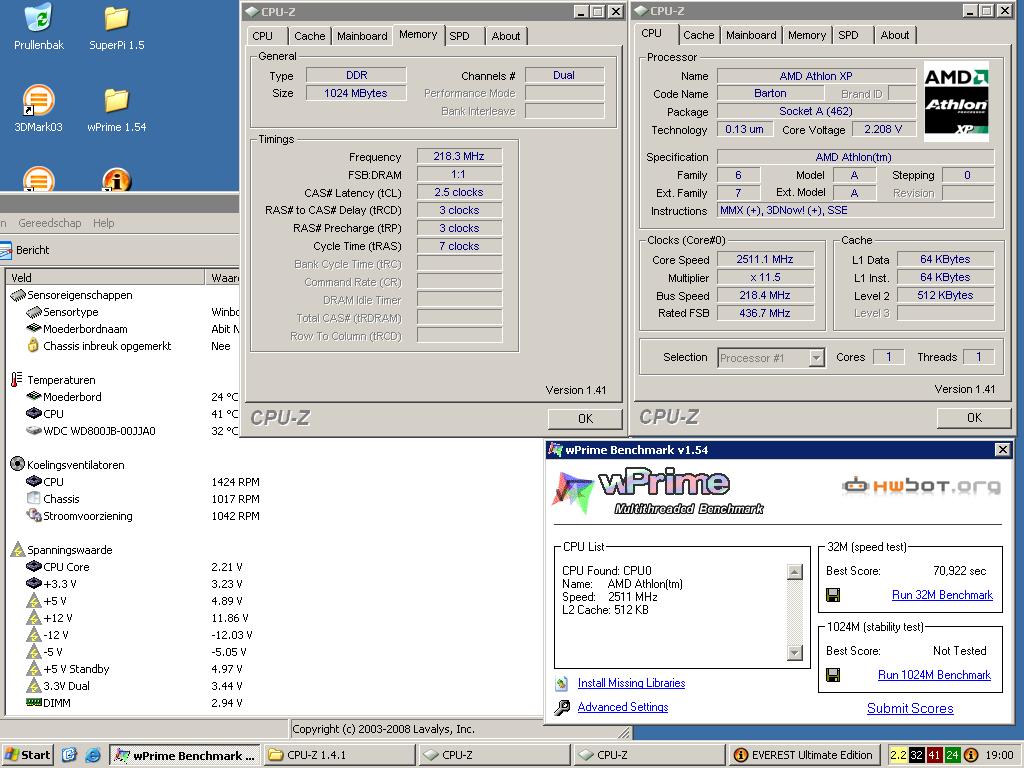
Task: Select the +12 V voltage row
Action: tap(137, 618)
